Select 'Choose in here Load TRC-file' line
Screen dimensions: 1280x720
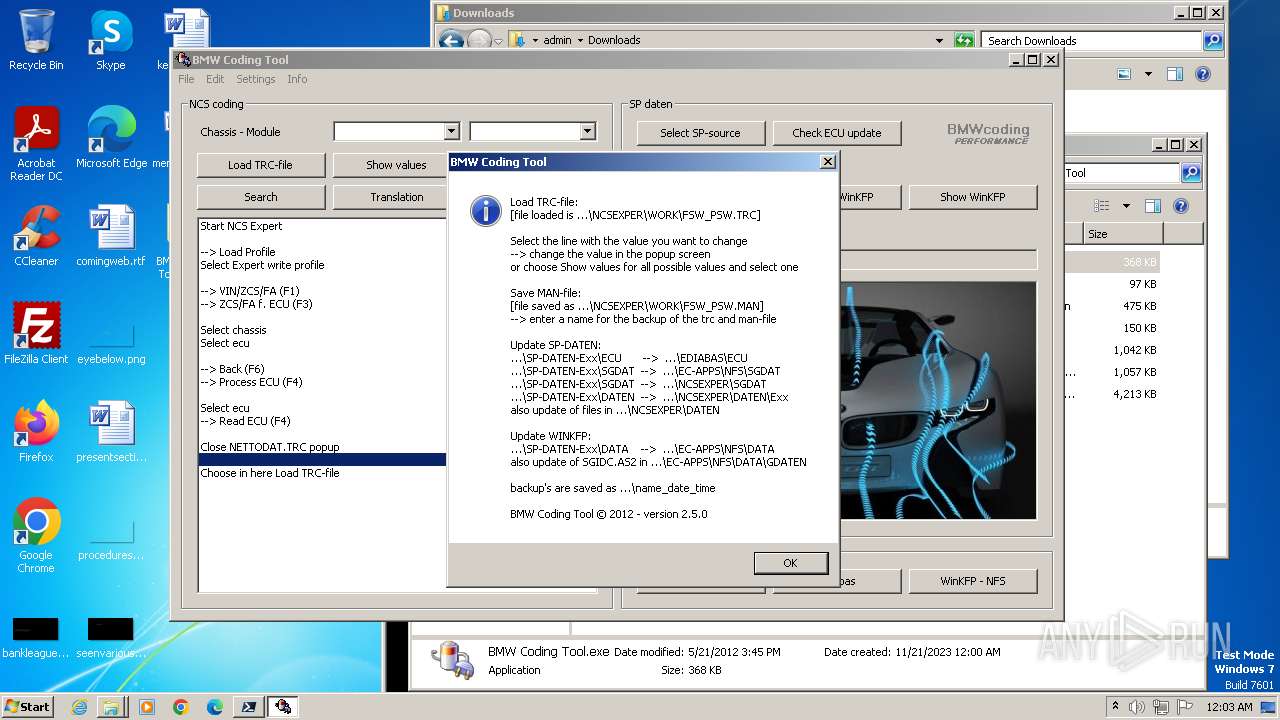(x=269, y=473)
